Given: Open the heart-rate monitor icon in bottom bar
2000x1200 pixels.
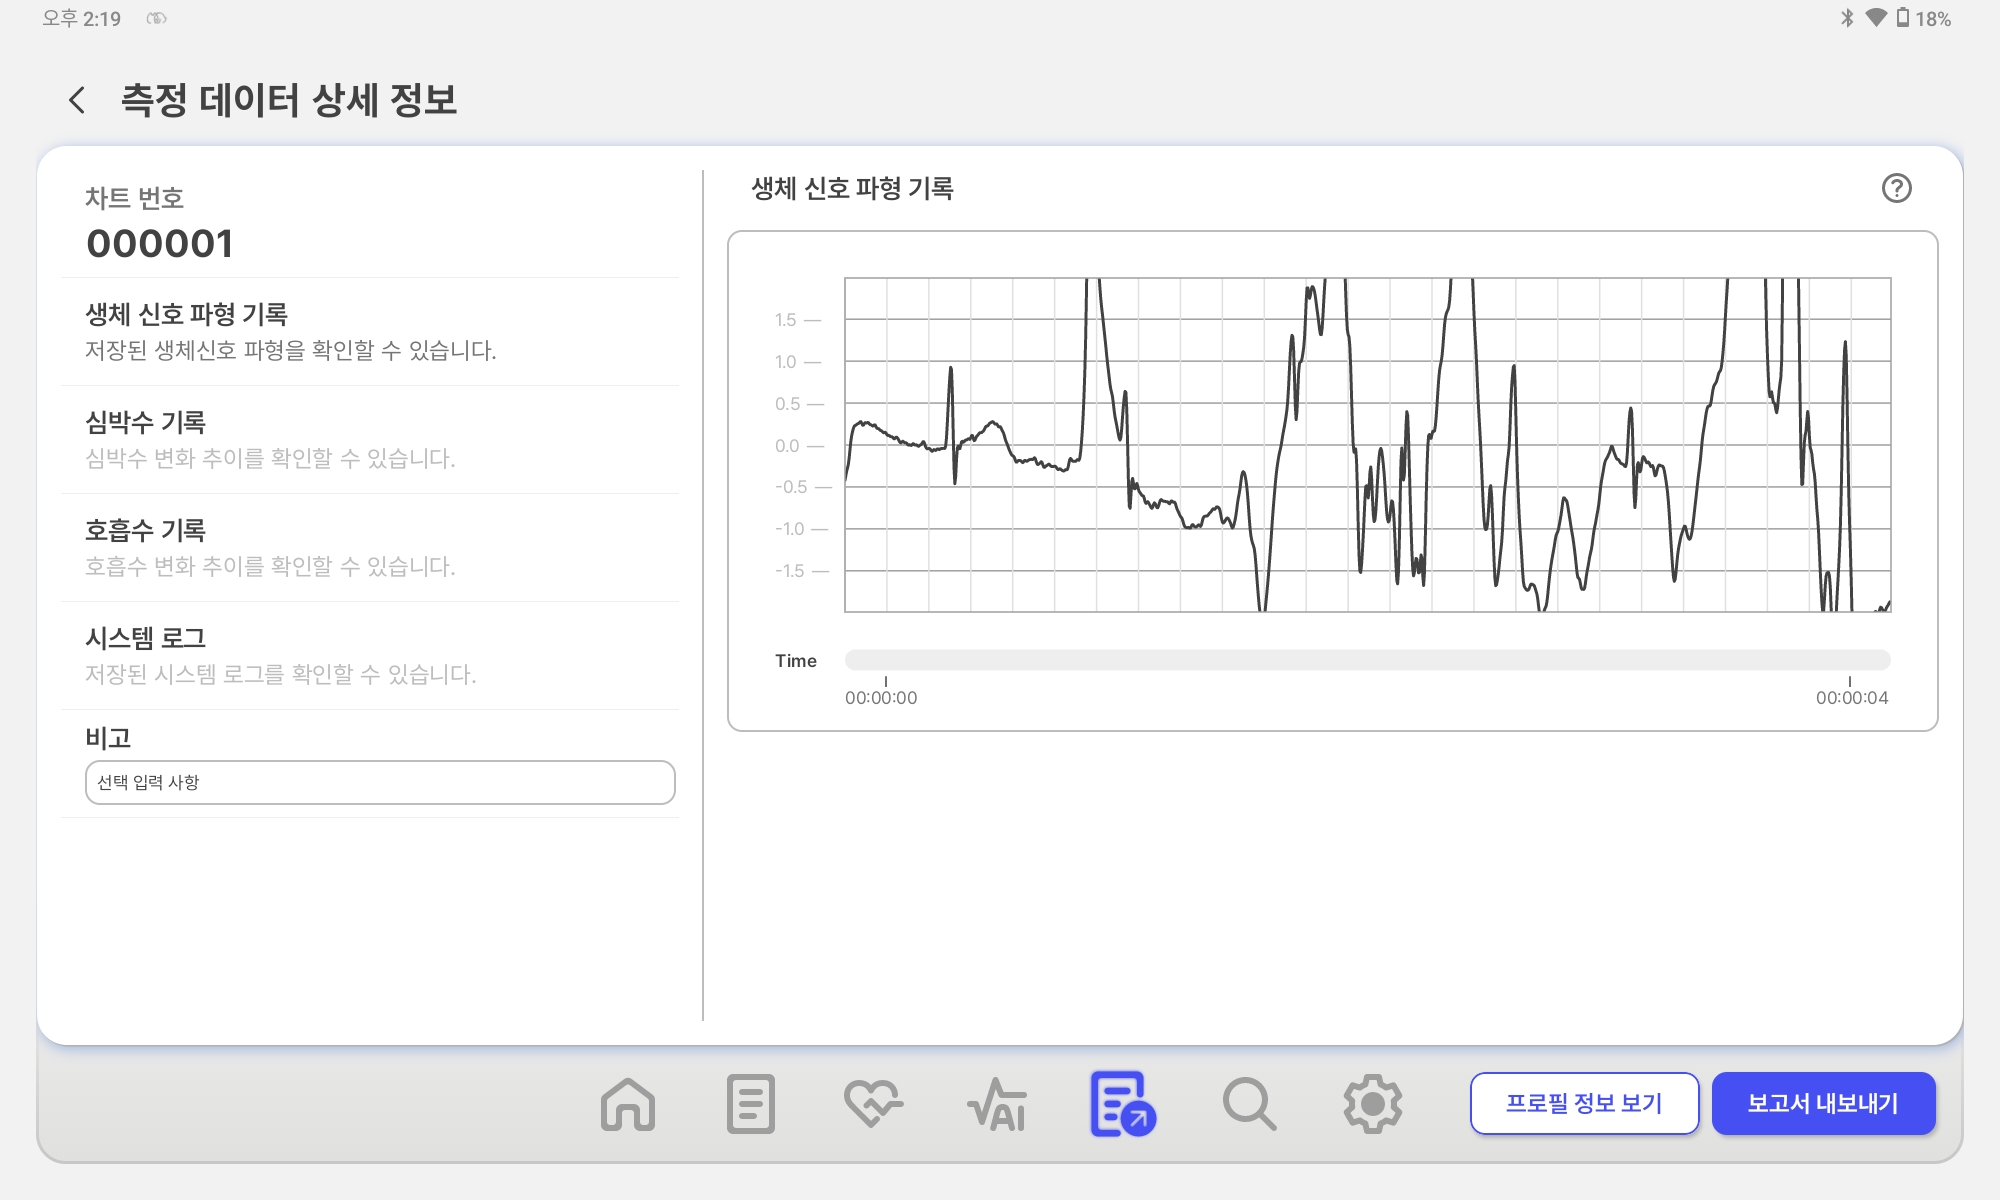Looking at the screenshot, I should pos(873,1104).
